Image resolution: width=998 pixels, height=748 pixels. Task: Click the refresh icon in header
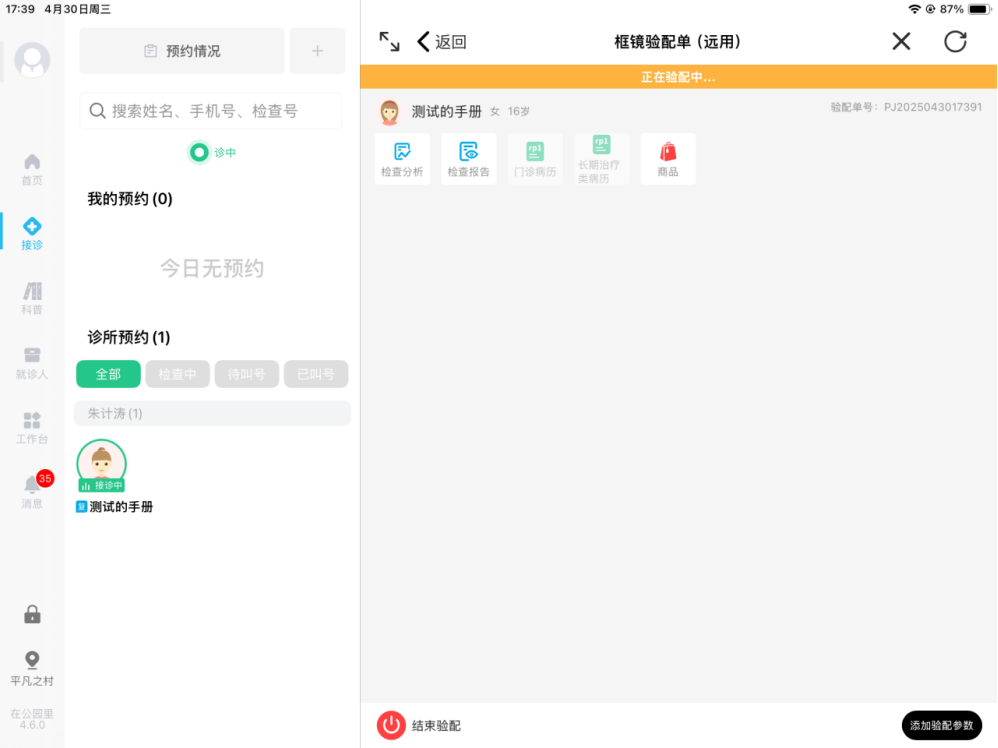(955, 41)
